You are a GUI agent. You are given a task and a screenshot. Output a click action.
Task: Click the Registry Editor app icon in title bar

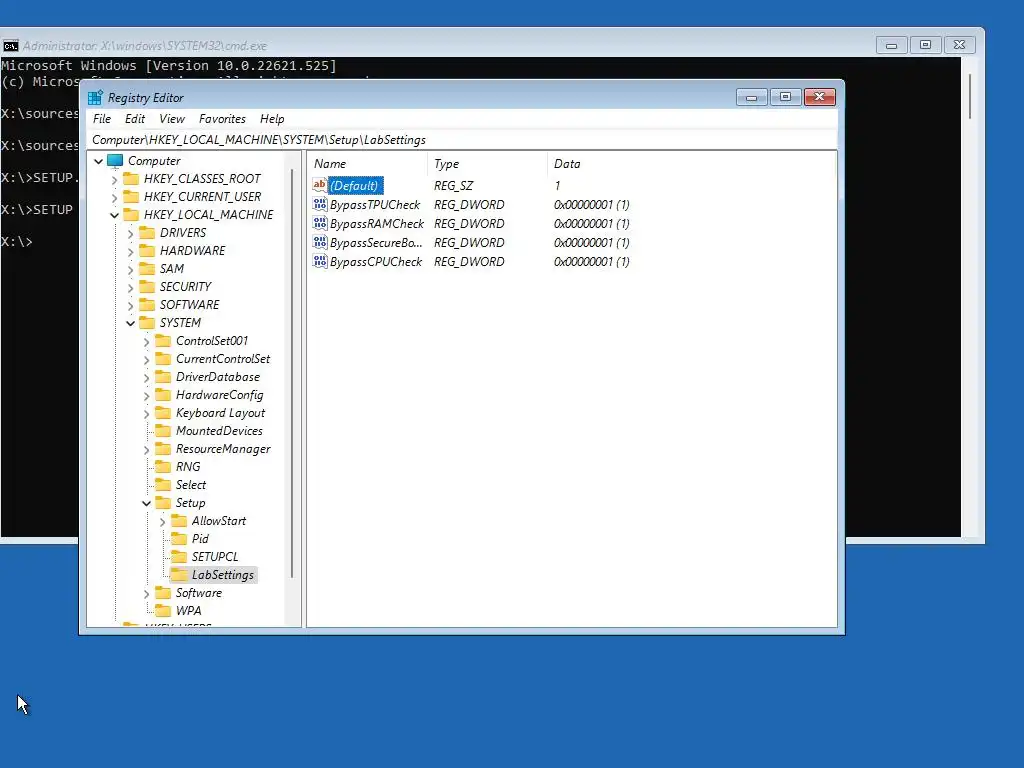[x=95, y=98]
